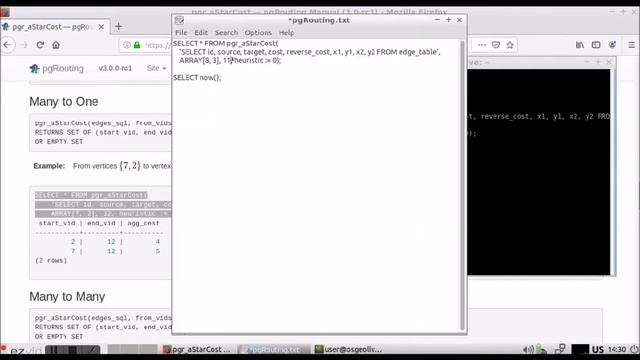
Task: Click the pgRouting logo link
Action: pyautogui.click(x=56, y=69)
